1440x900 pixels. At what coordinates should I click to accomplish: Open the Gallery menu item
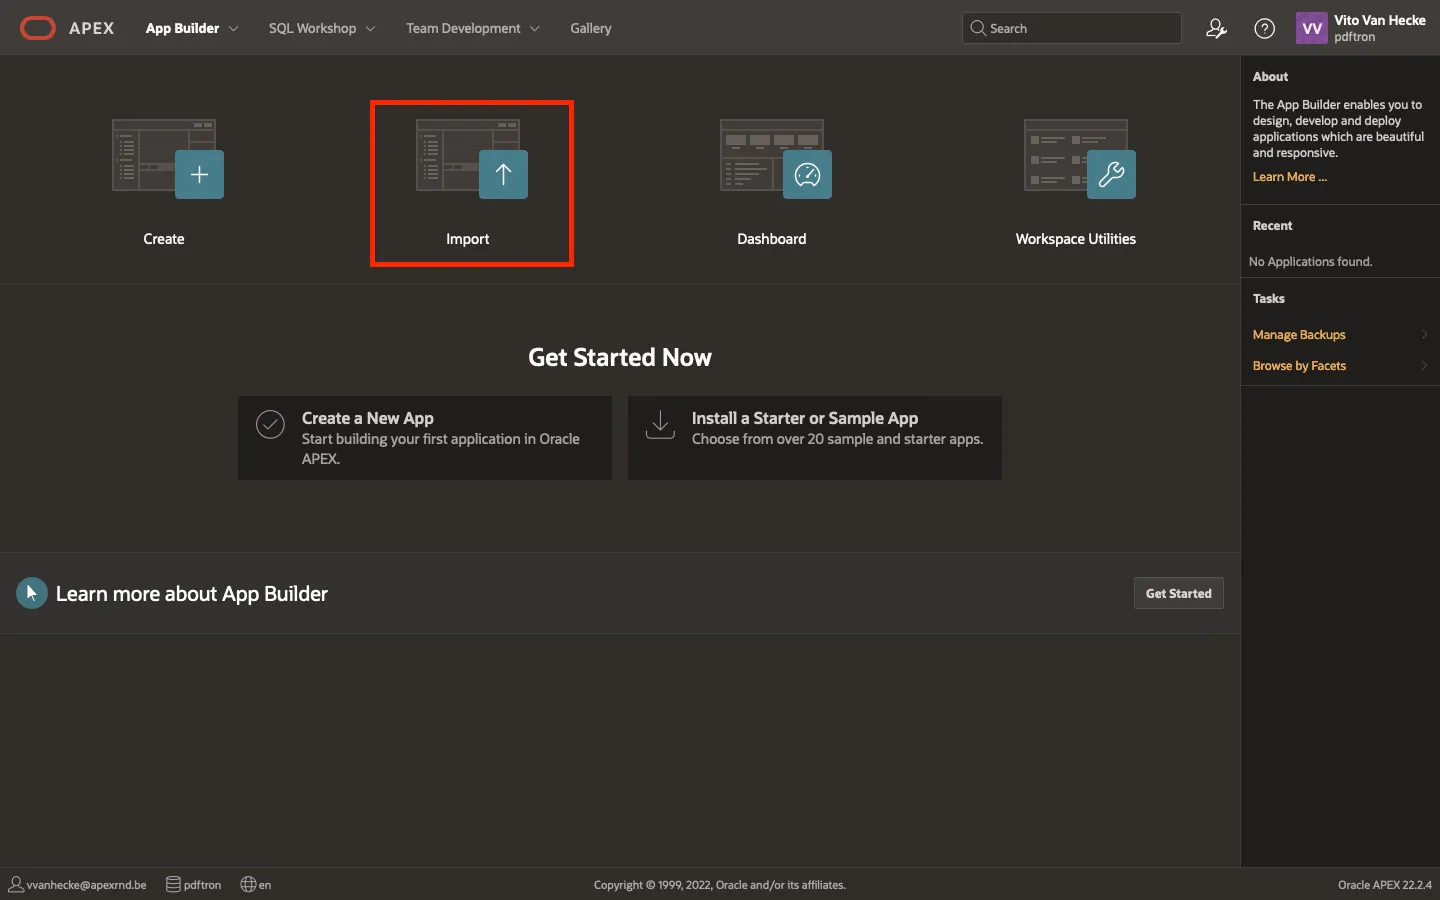(x=590, y=28)
